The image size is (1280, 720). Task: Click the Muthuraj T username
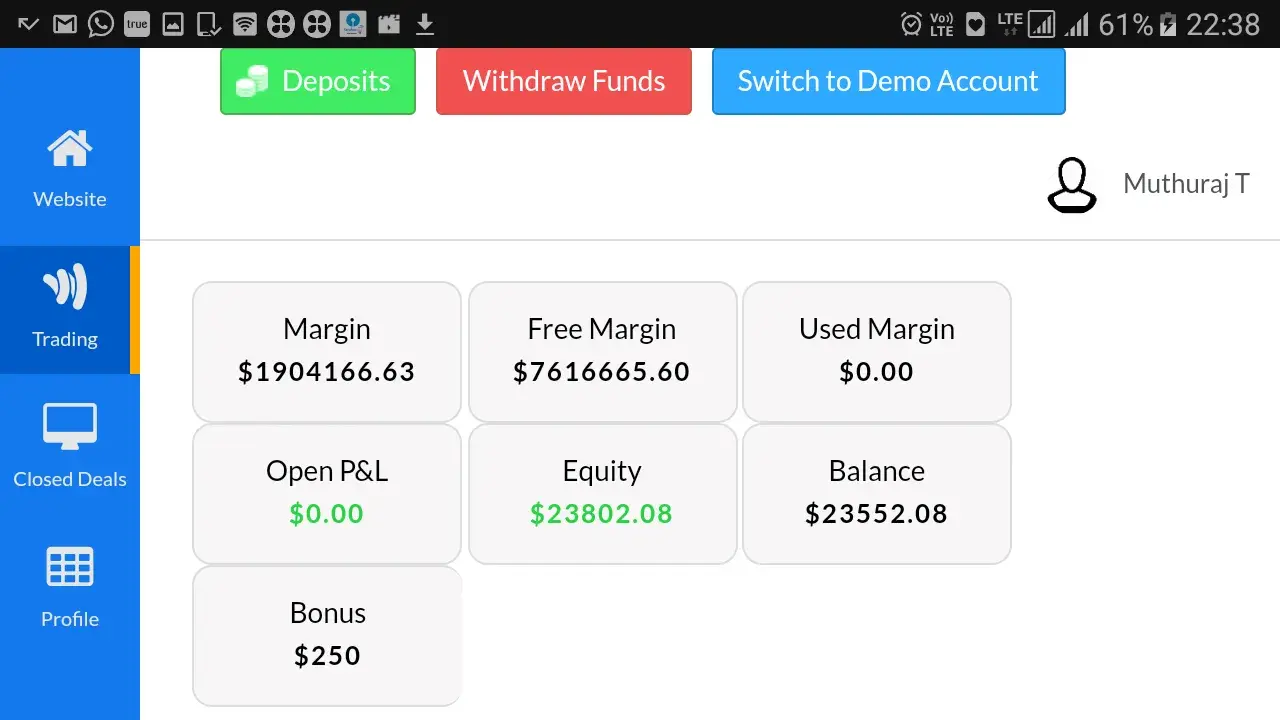(x=1186, y=184)
